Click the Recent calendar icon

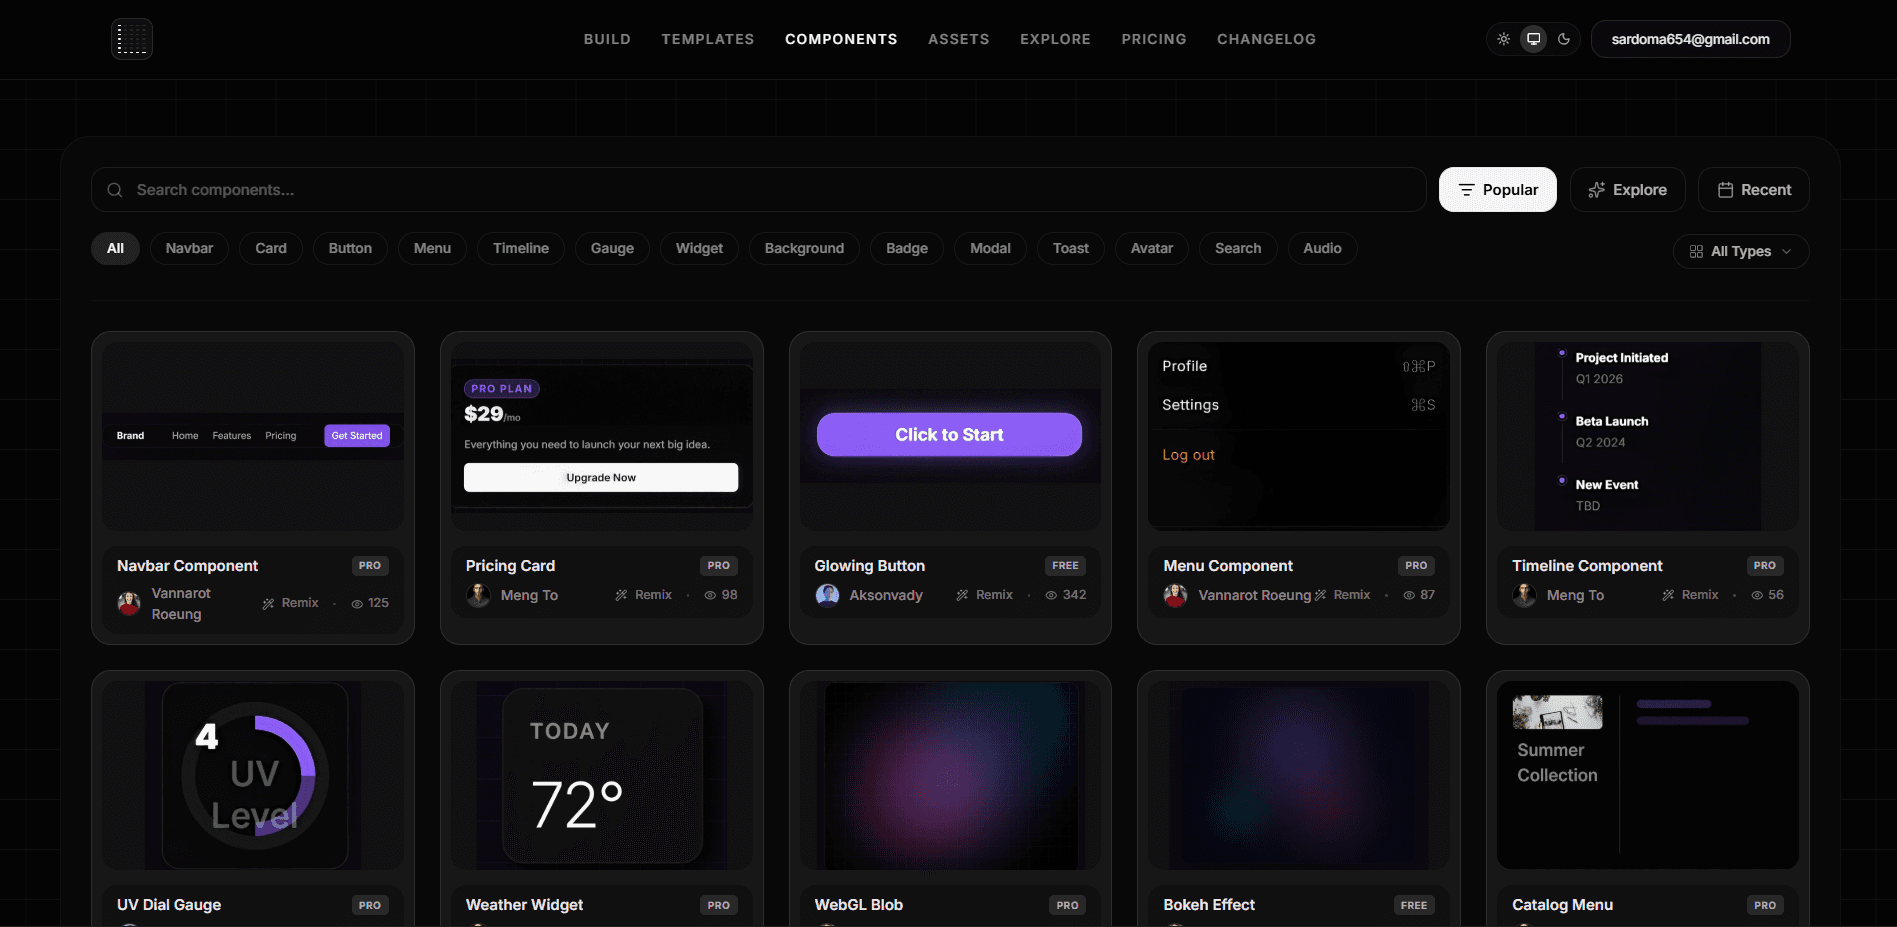(1725, 190)
